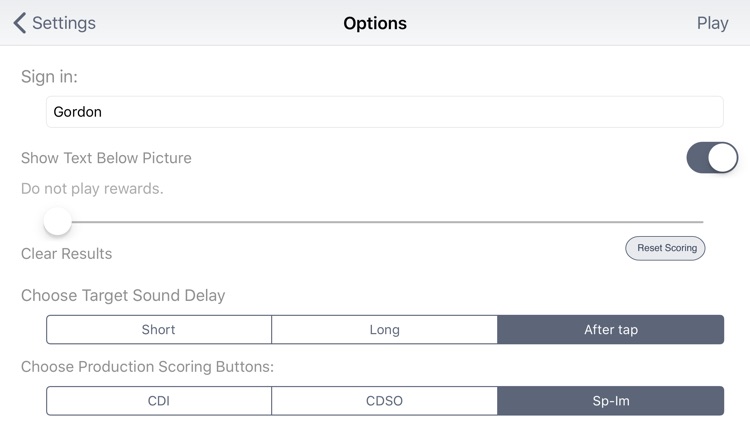Click the Options page title
The image size is (750, 422).
point(375,23)
